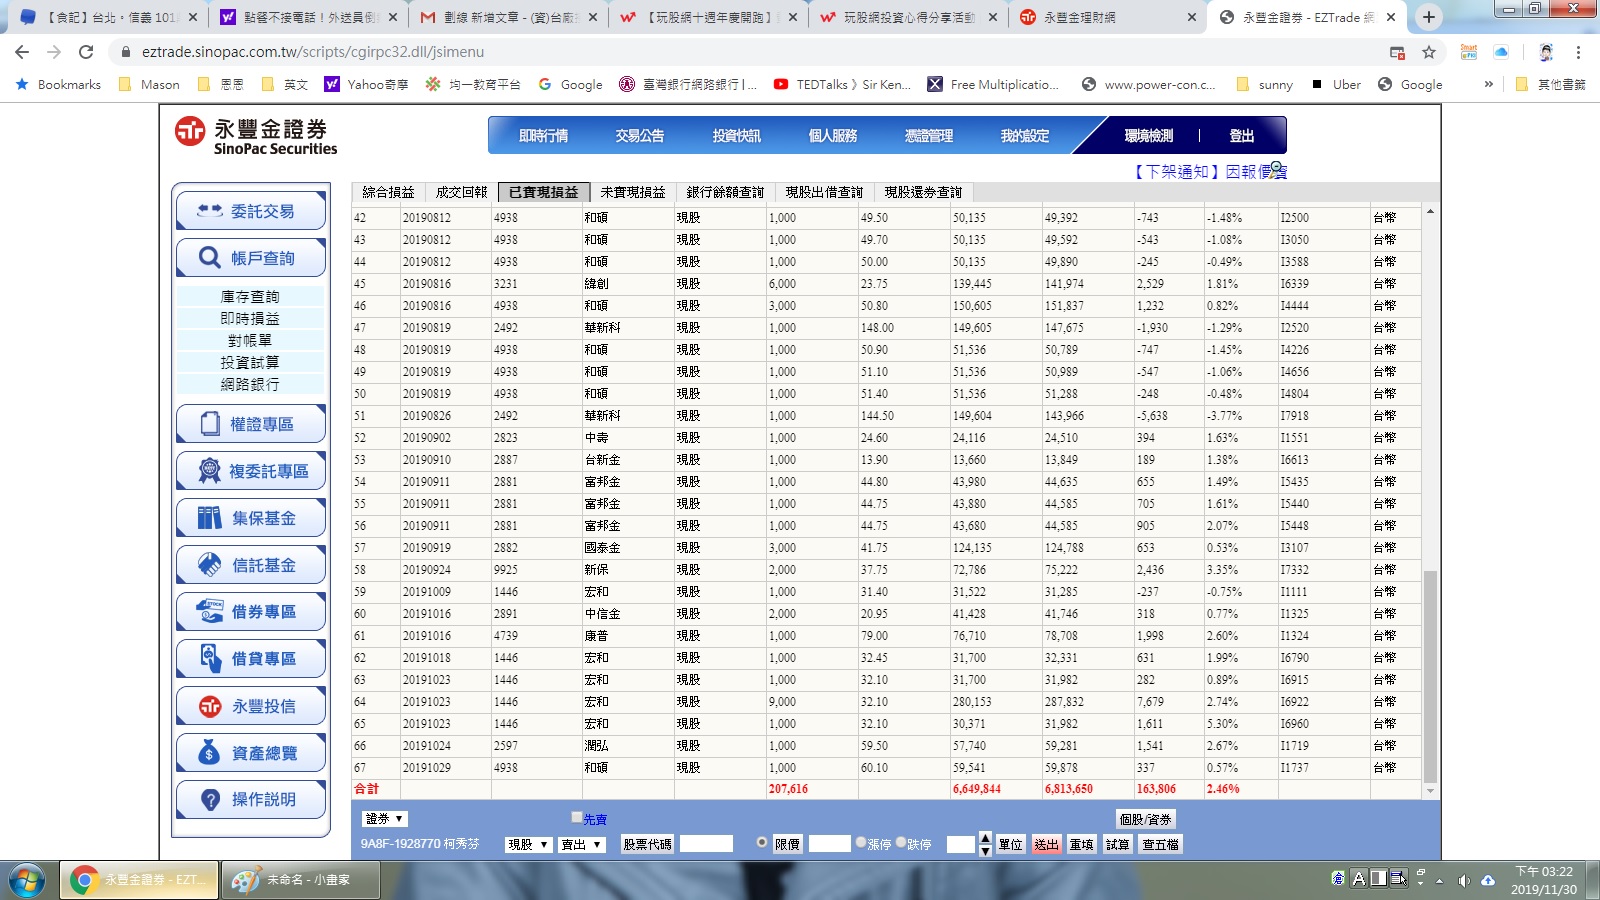This screenshot has width=1600, height=900.
Task: Open the 賣出 buy/sell dropdown
Action: point(582,844)
